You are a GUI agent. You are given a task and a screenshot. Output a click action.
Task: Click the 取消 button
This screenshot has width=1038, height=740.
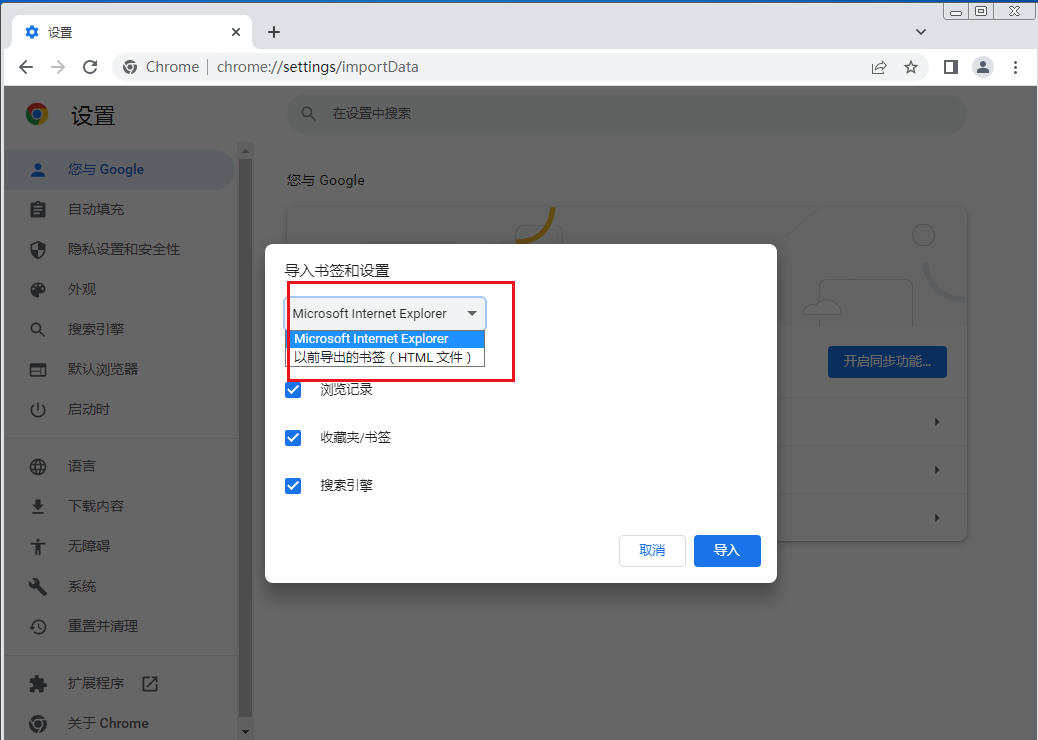(x=652, y=551)
